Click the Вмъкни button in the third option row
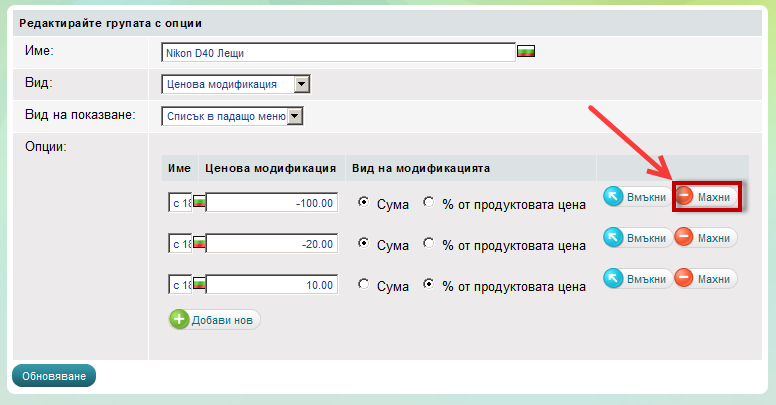This screenshot has width=776, height=405. (635, 278)
